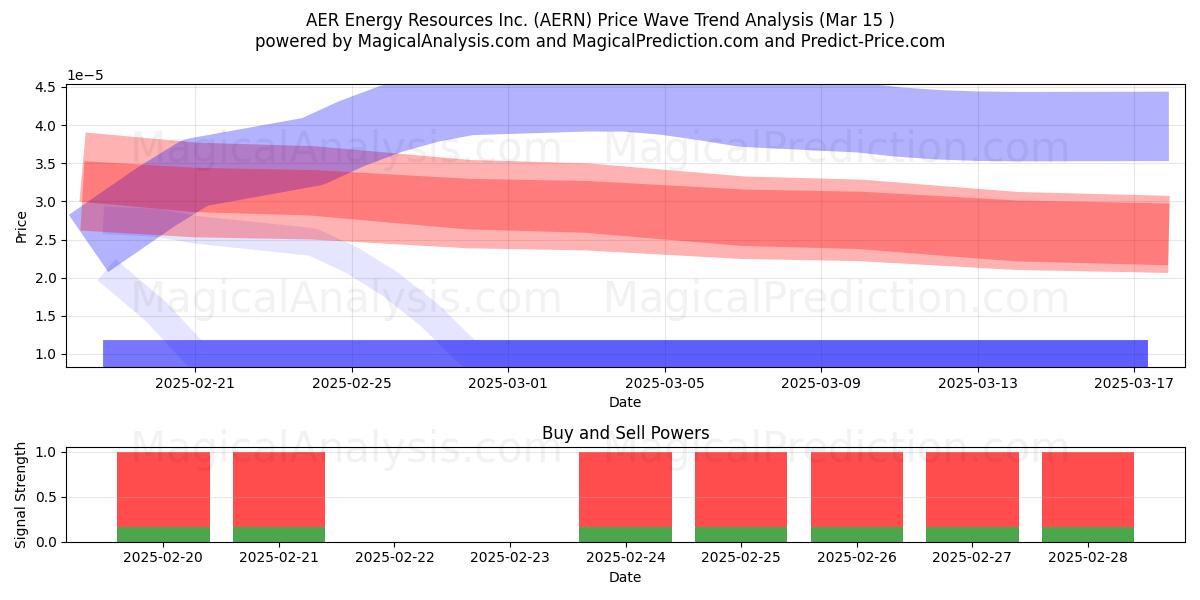Click the 2.0 price axis tick
The width and height of the screenshot is (1200, 600).
[47, 278]
